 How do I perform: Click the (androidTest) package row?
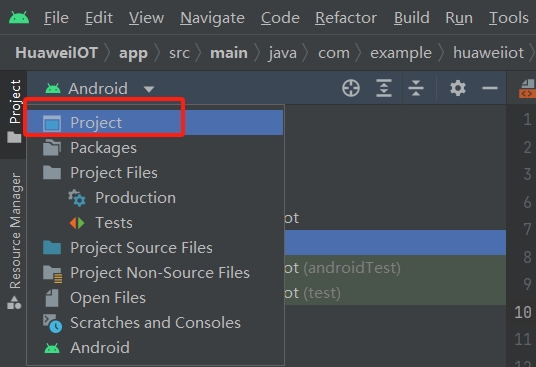tap(395, 268)
